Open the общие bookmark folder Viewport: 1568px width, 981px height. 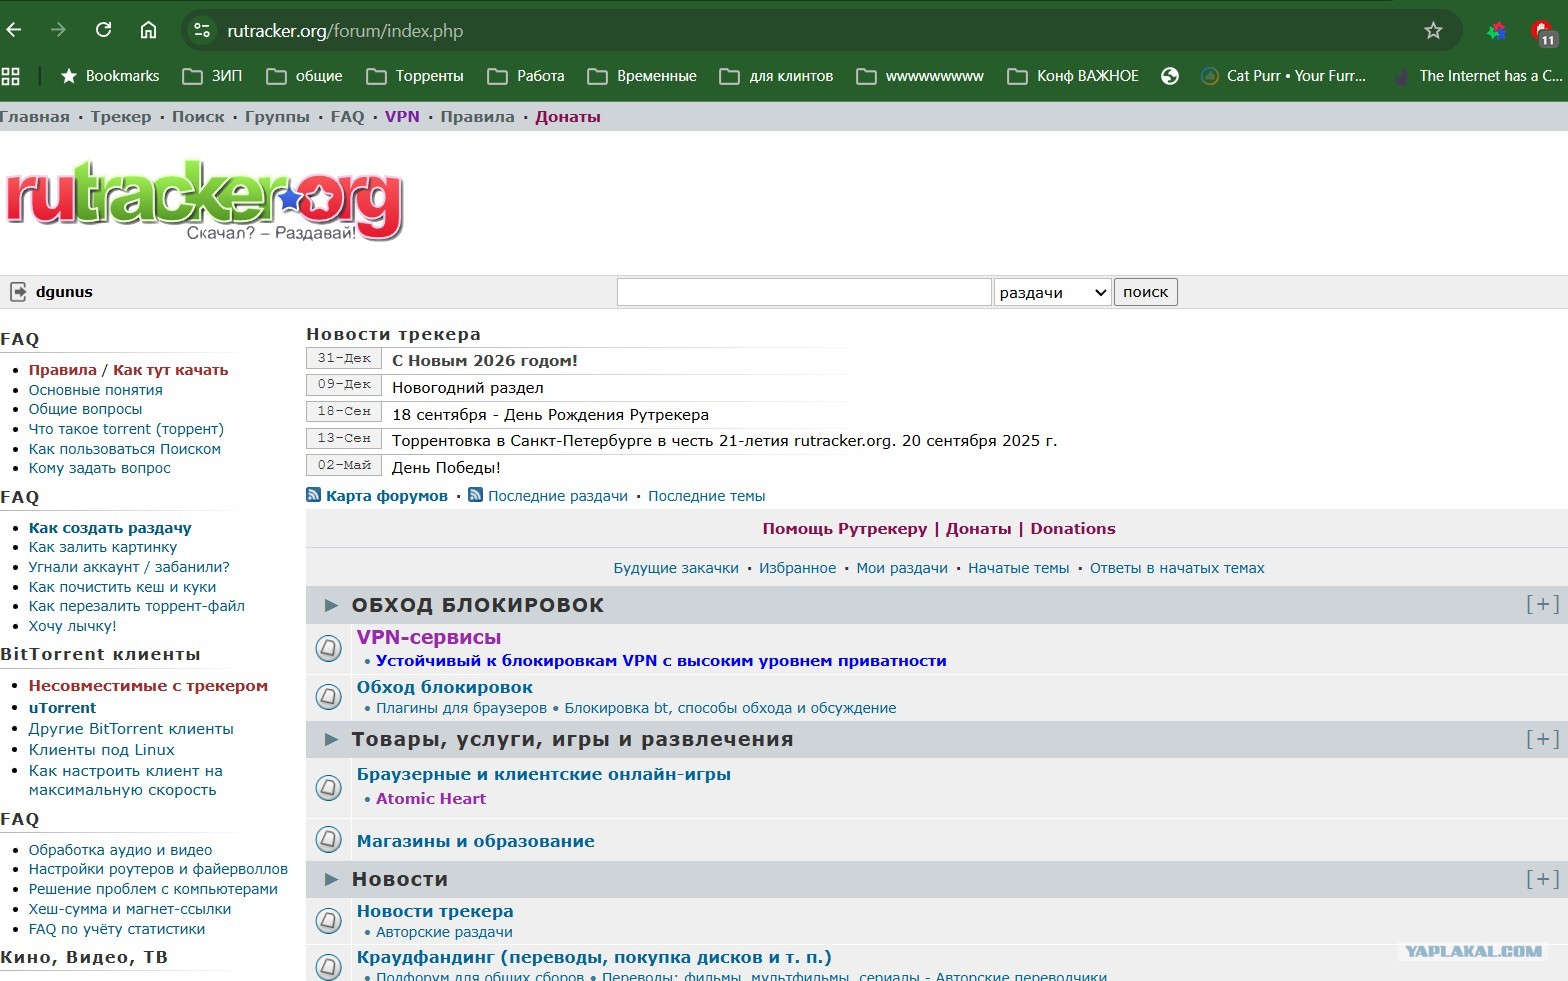coord(304,76)
